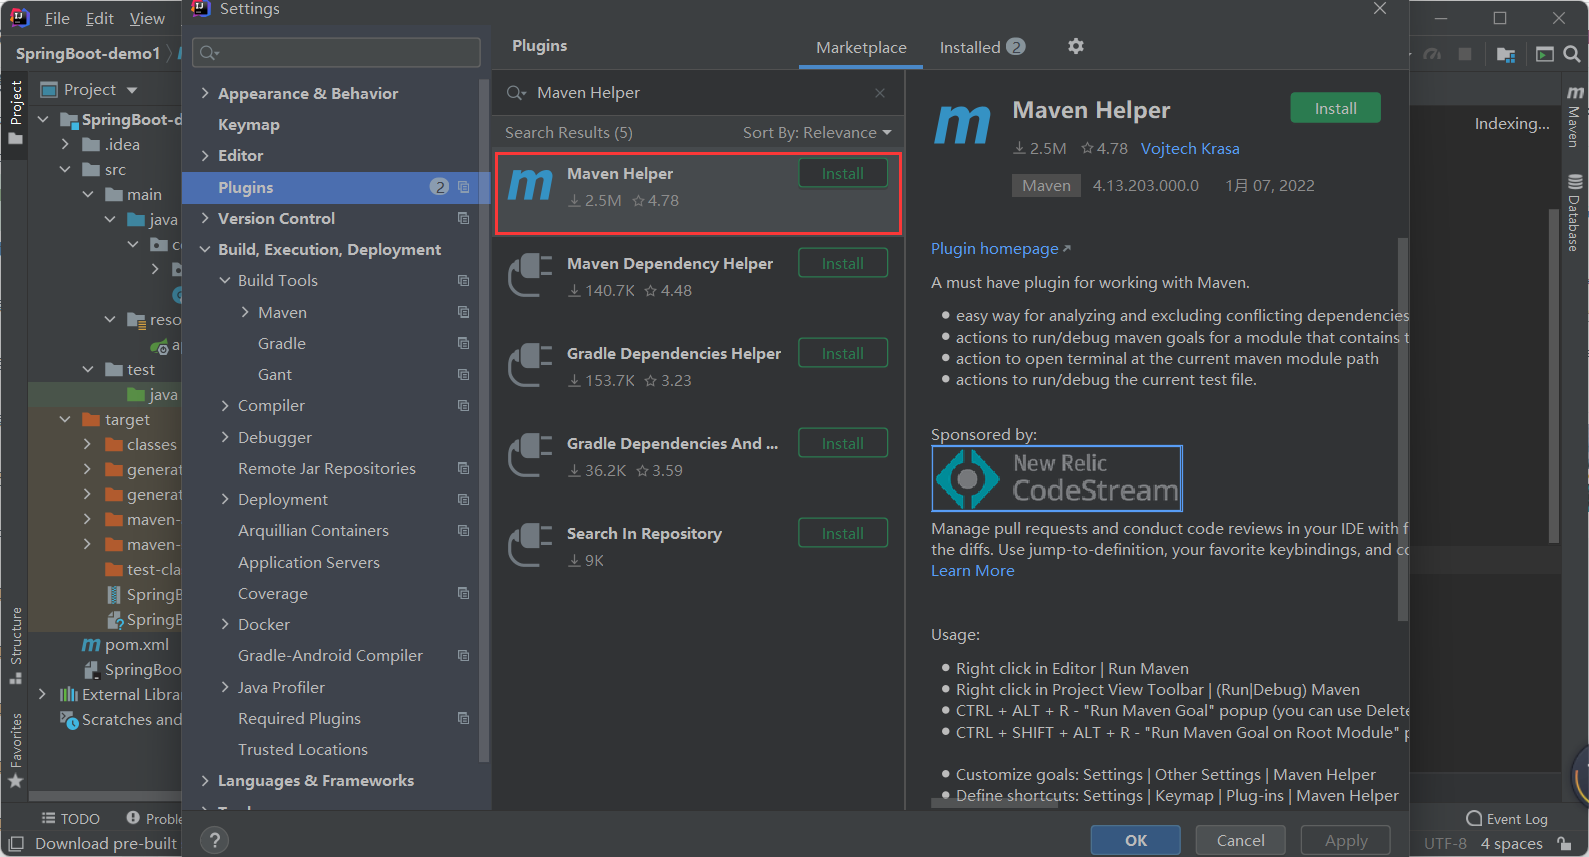Open the TODO tool window
1589x857 pixels.
pos(70,819)
